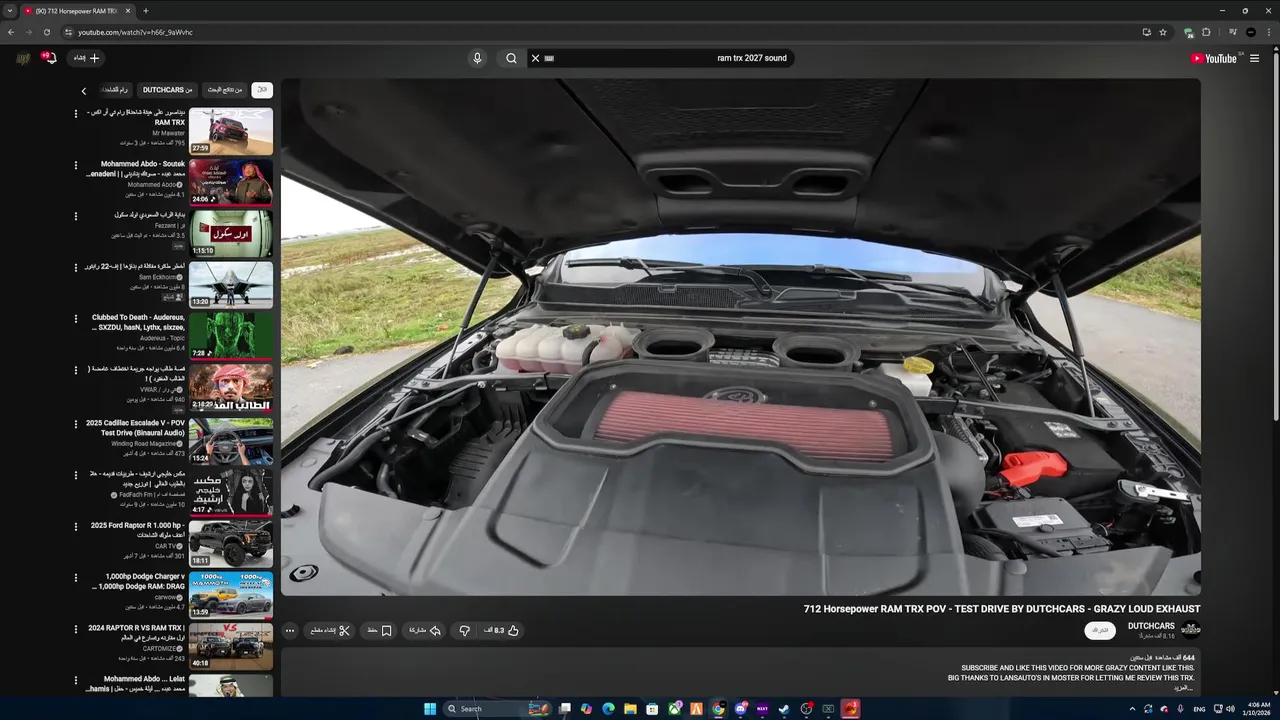Click the CARTOMIZE channel name
1280x720 pixels.
tap(159, 648)
